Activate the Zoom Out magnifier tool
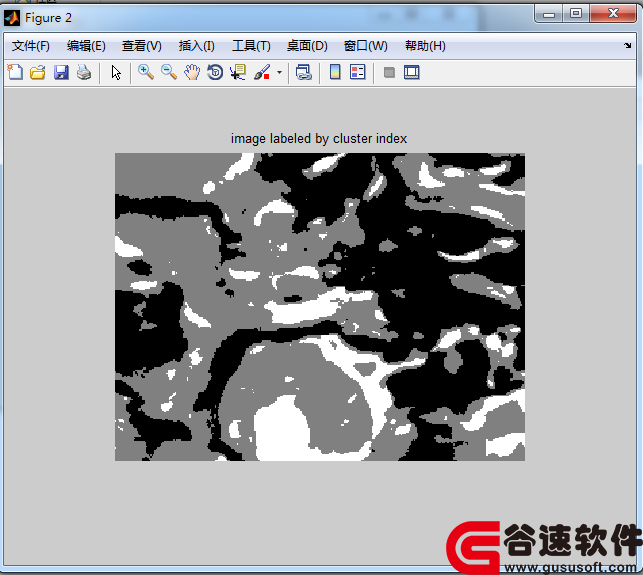The width and height of the screenshot is (643, 575). [x=169, y=73]
